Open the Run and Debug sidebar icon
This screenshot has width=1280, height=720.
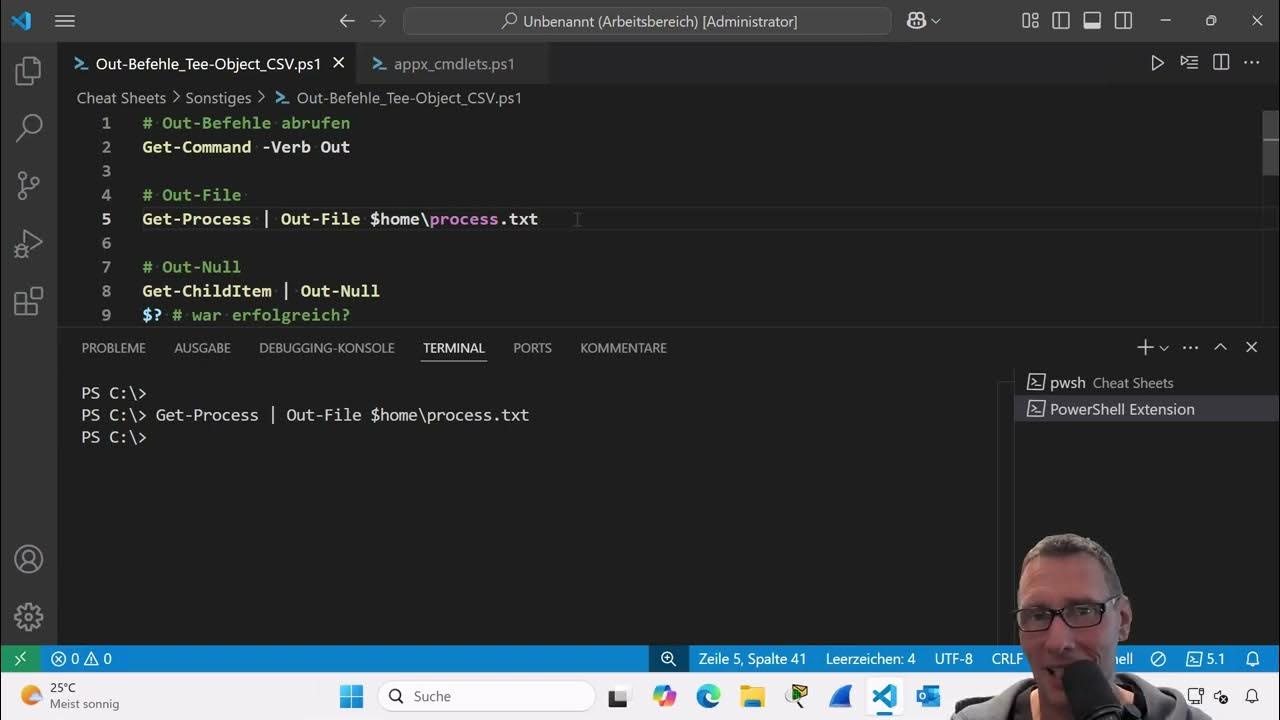pos(29,242)
